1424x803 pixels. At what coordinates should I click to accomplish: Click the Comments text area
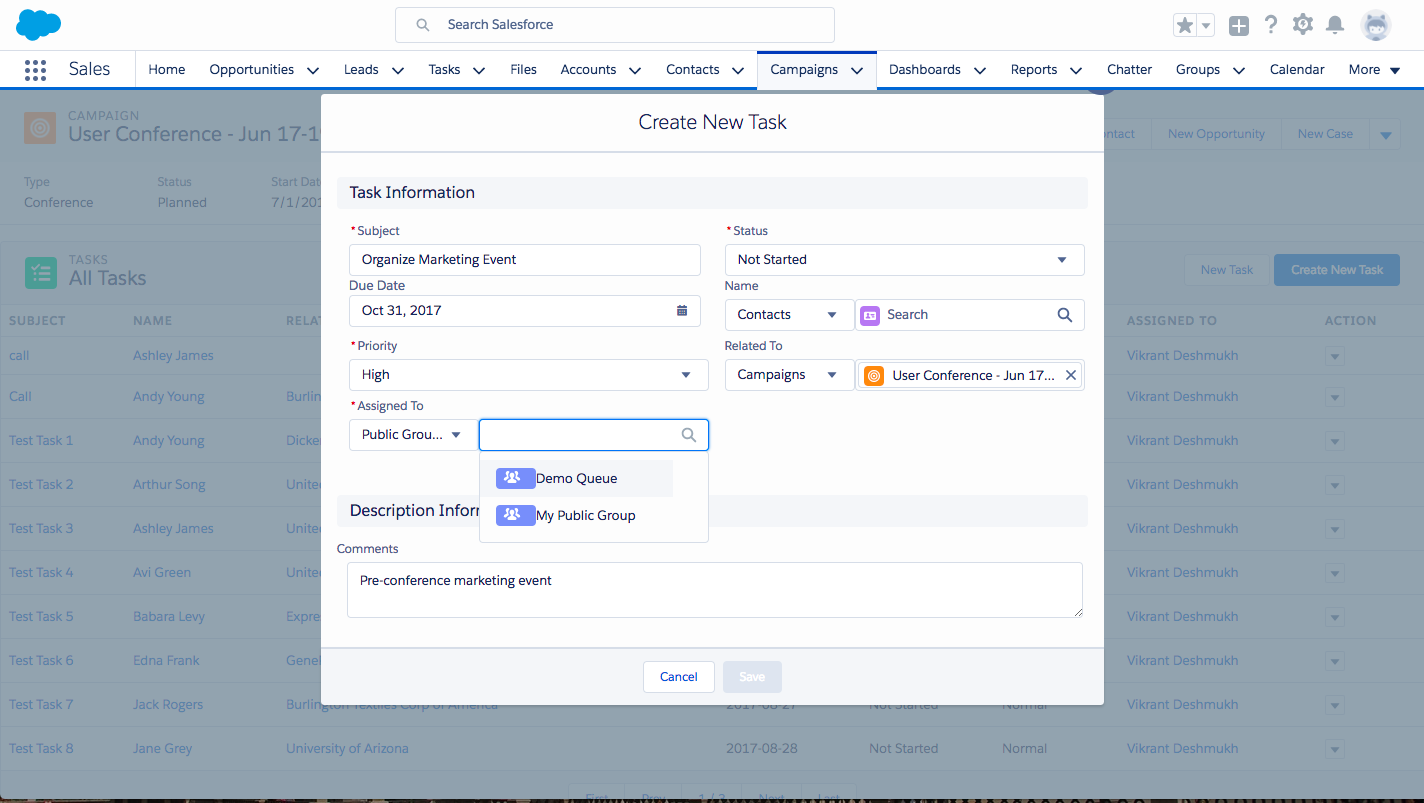click(714, 590)
